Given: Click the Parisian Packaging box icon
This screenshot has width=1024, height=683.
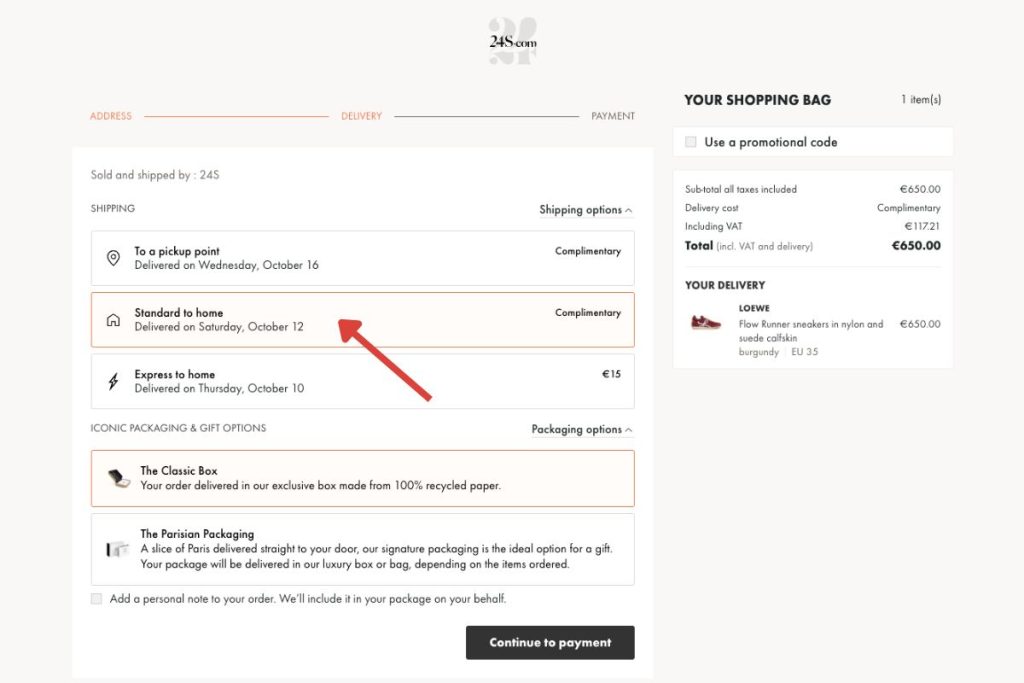Looking at the screenshot, I should click(118, 549).
